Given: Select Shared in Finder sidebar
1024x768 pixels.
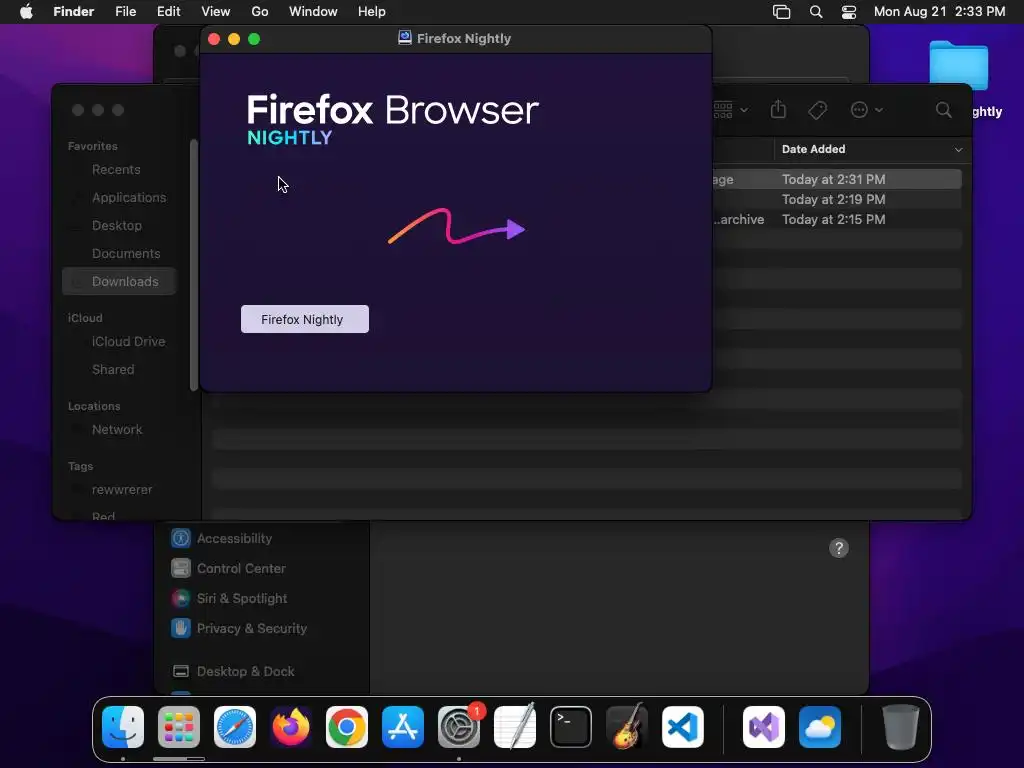Looking at the screenshot, I should (113, 370).
